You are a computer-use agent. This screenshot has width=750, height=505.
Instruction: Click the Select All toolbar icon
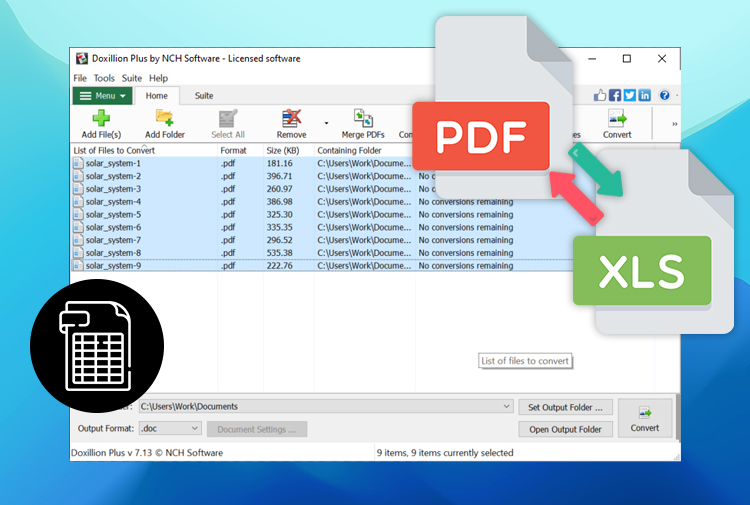click(x=228, y=118)
